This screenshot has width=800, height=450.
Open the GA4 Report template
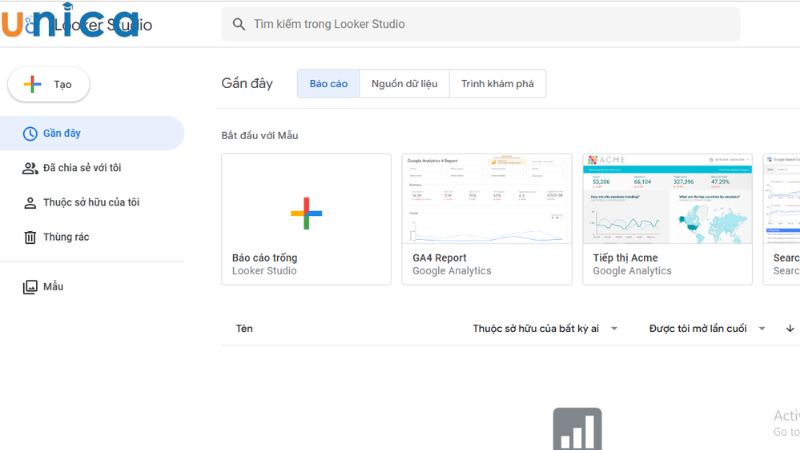[487, 219]
